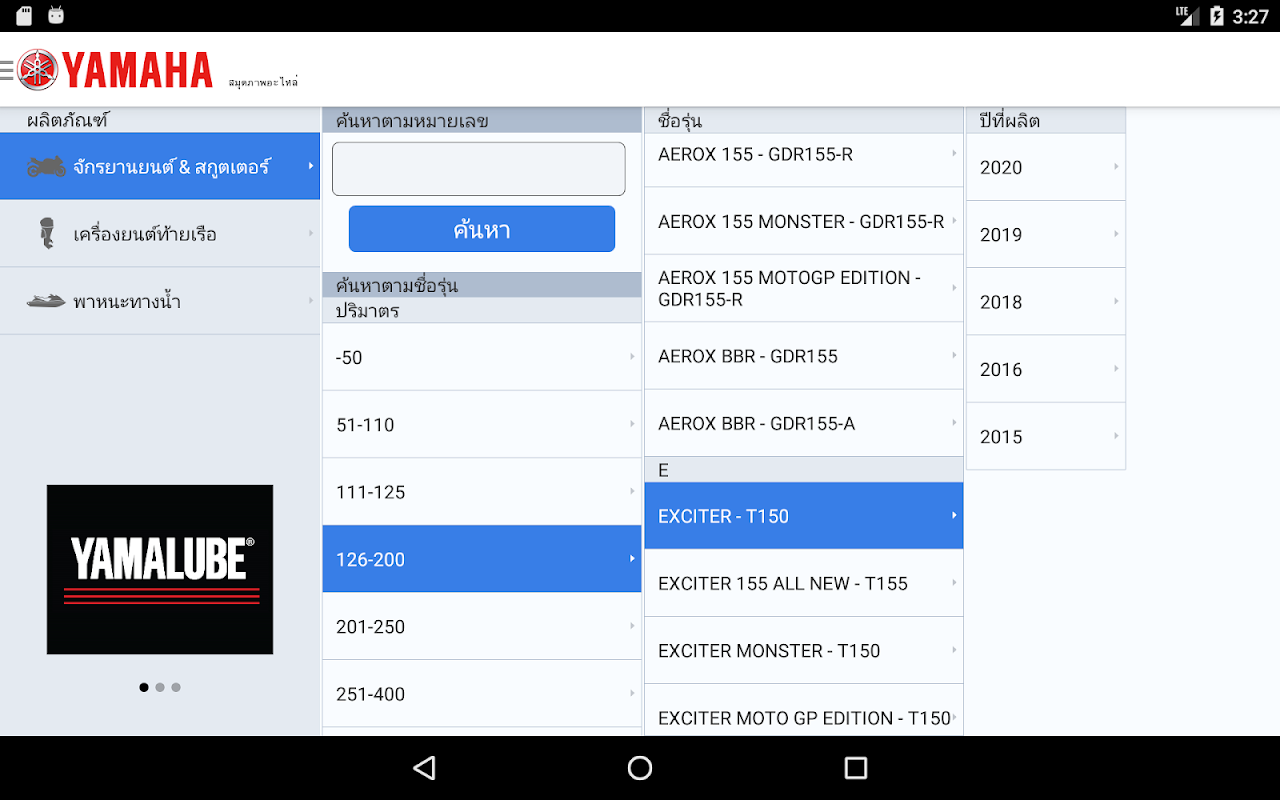Viewport: 1280px width, 800px height.
Task: Pick model EXCITER MONSTER - T150
Action: pyautogui.click(x=804, y=650)
